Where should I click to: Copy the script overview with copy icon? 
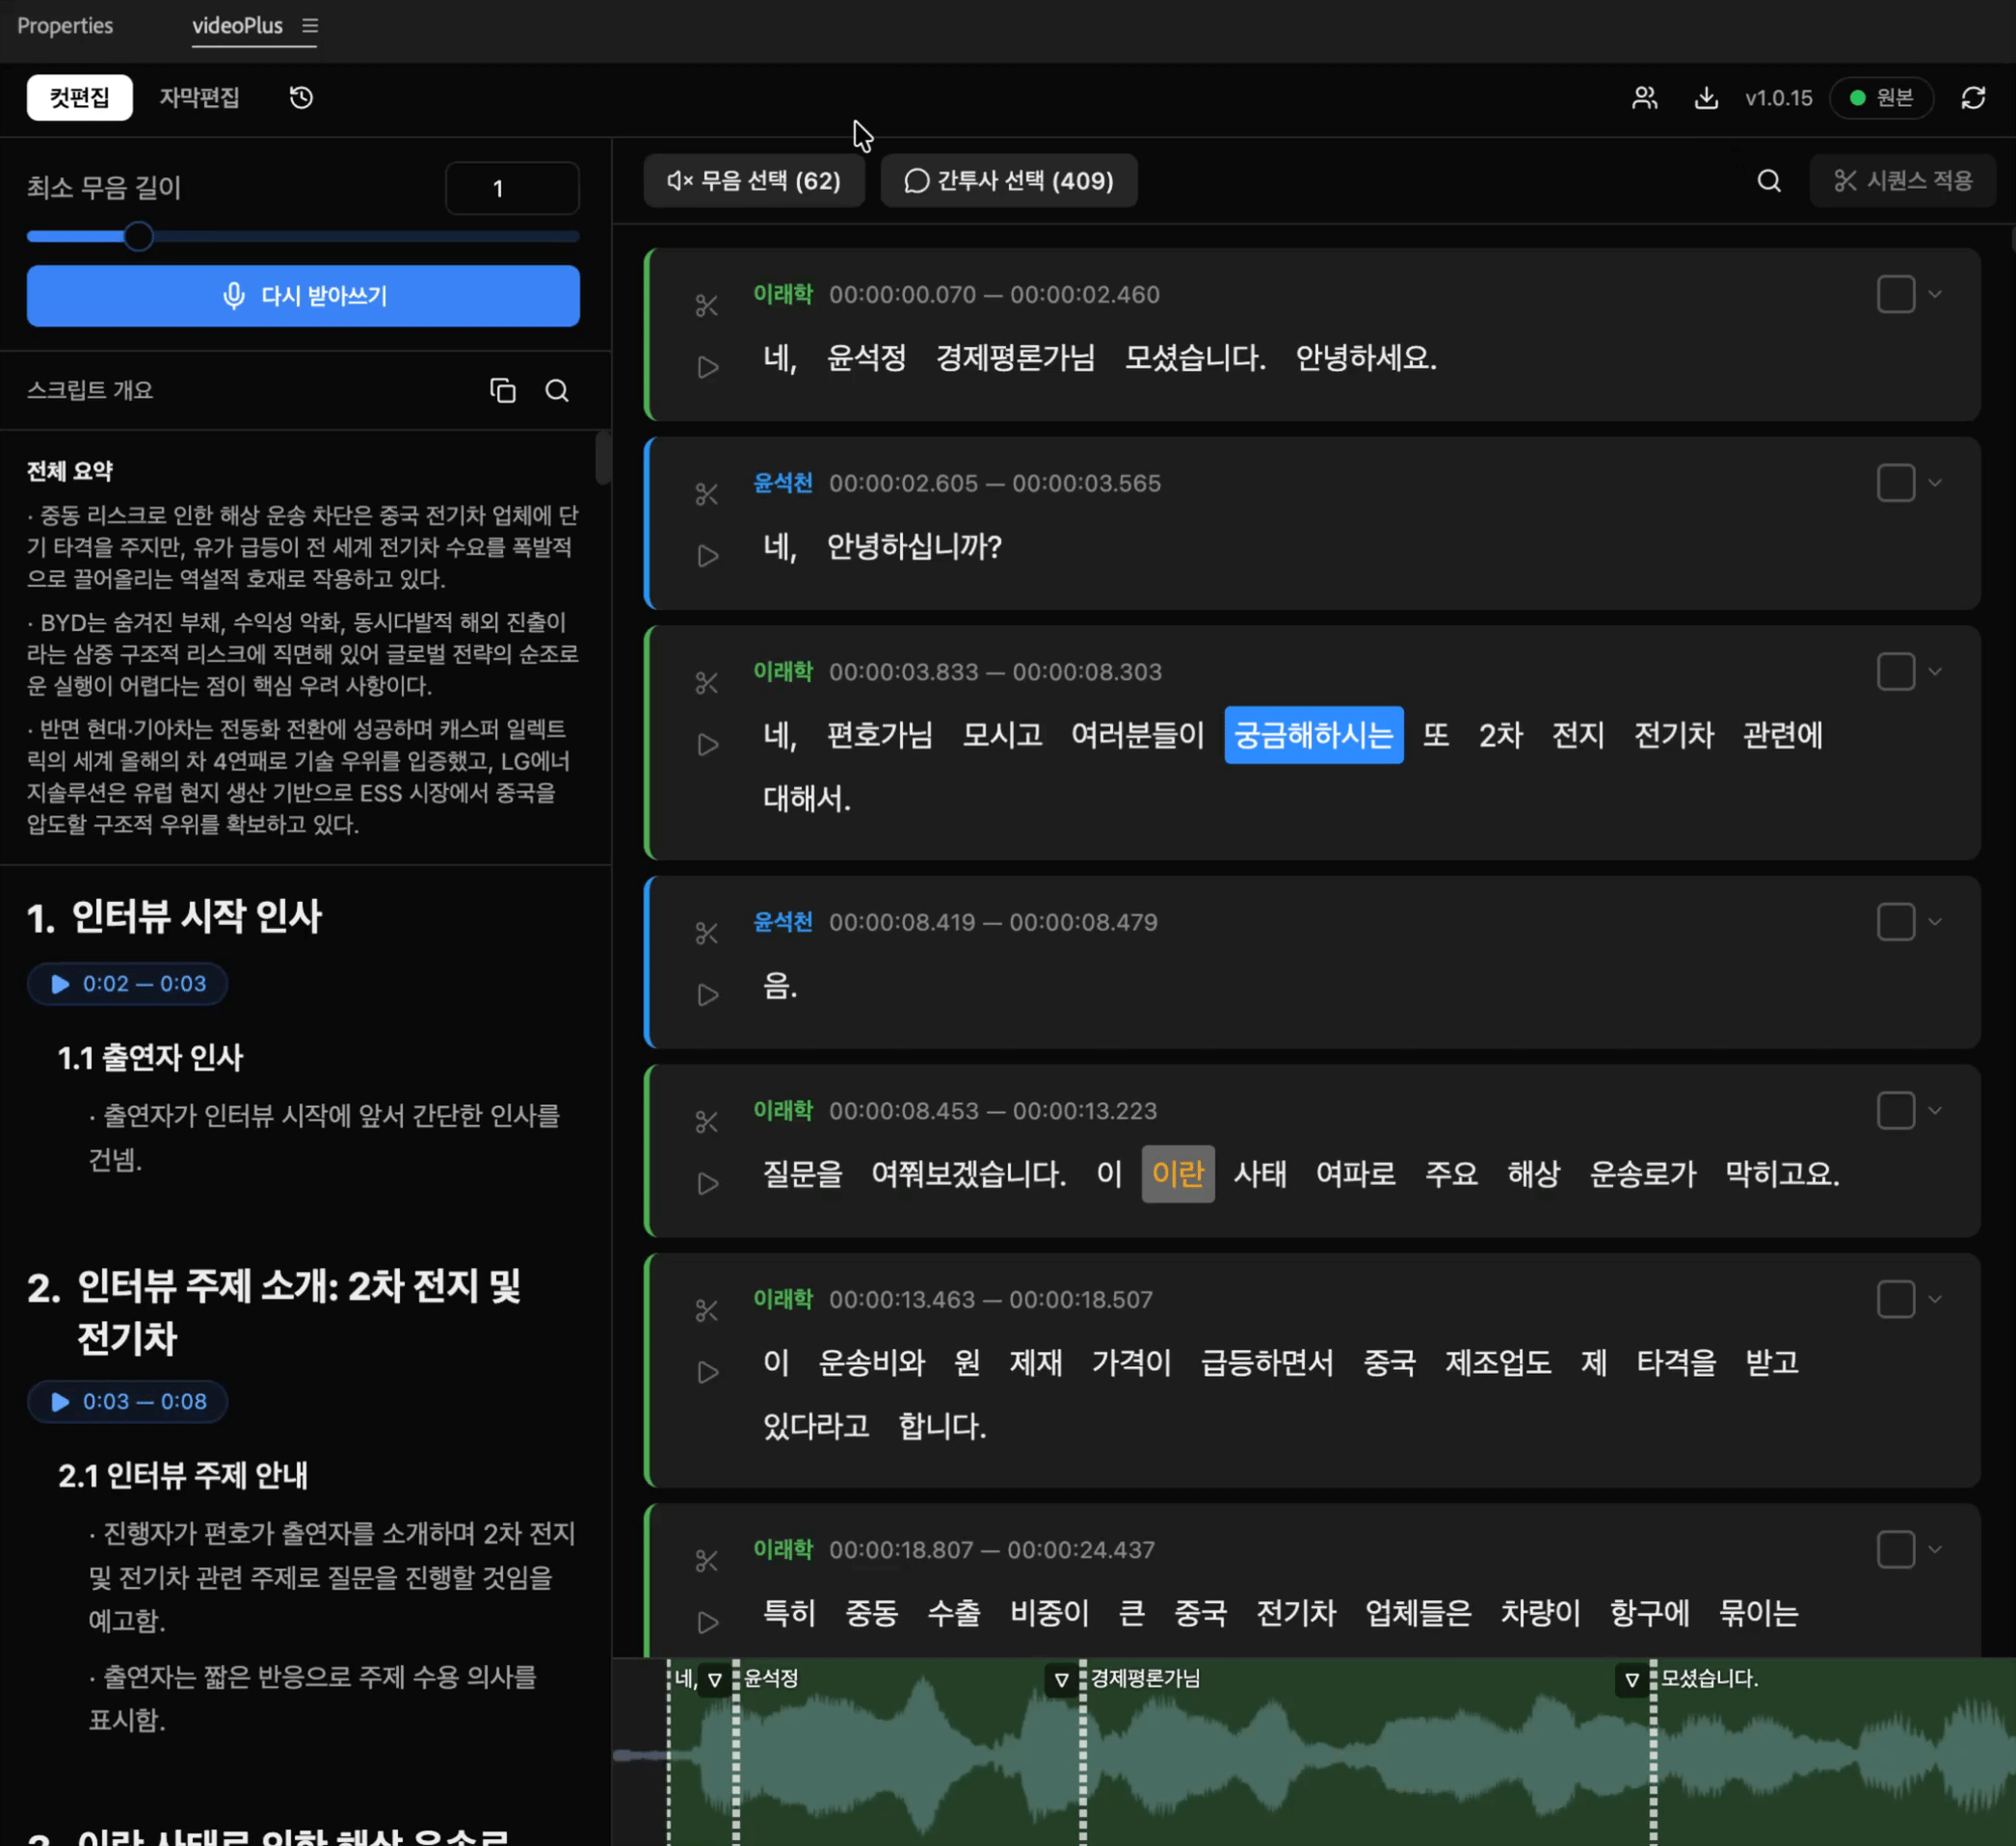502,390
